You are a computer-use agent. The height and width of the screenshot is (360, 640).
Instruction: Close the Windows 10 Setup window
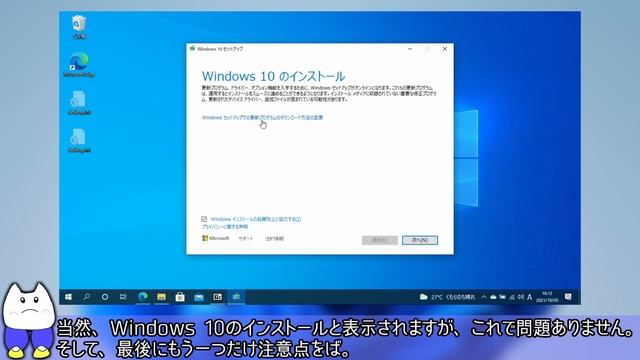coord(445,49)
